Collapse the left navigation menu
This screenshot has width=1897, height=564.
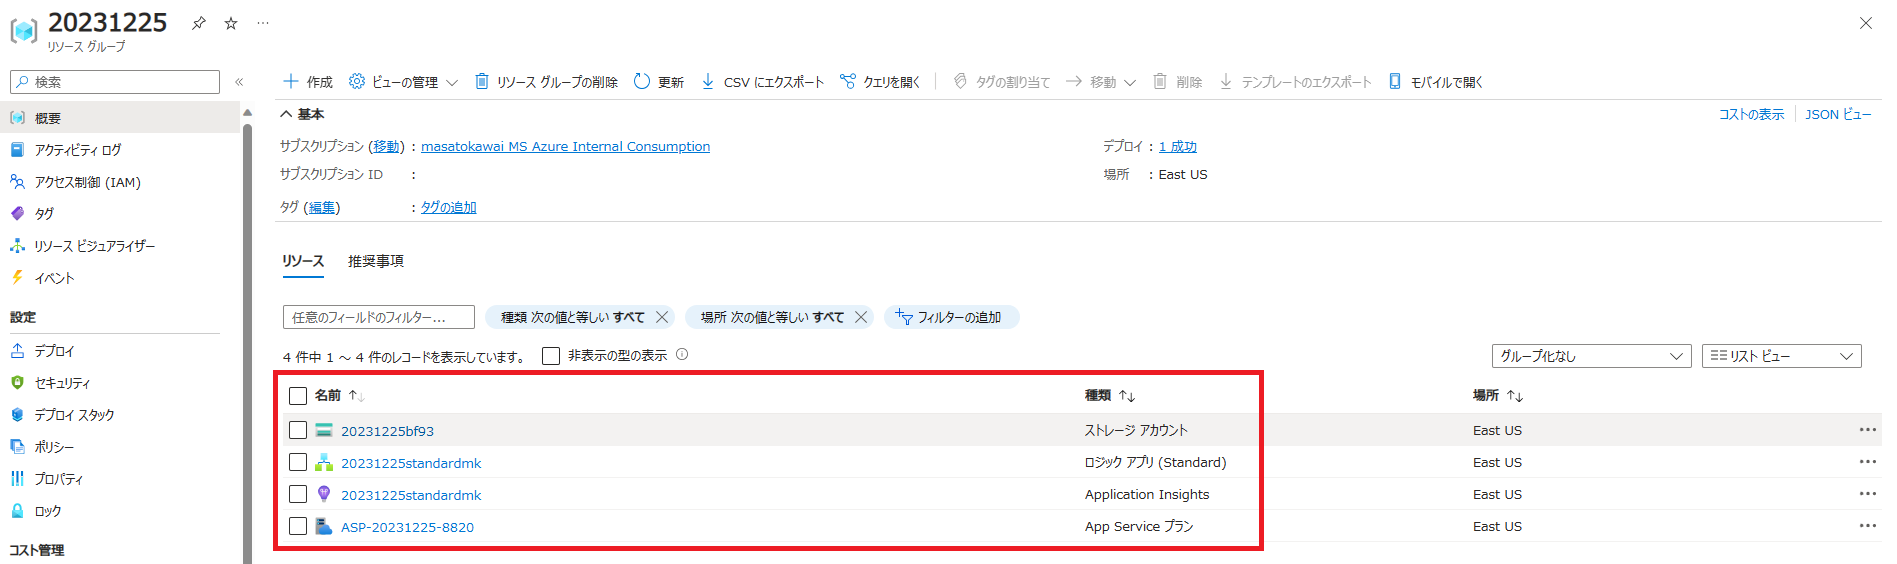(x=239, y=82)
